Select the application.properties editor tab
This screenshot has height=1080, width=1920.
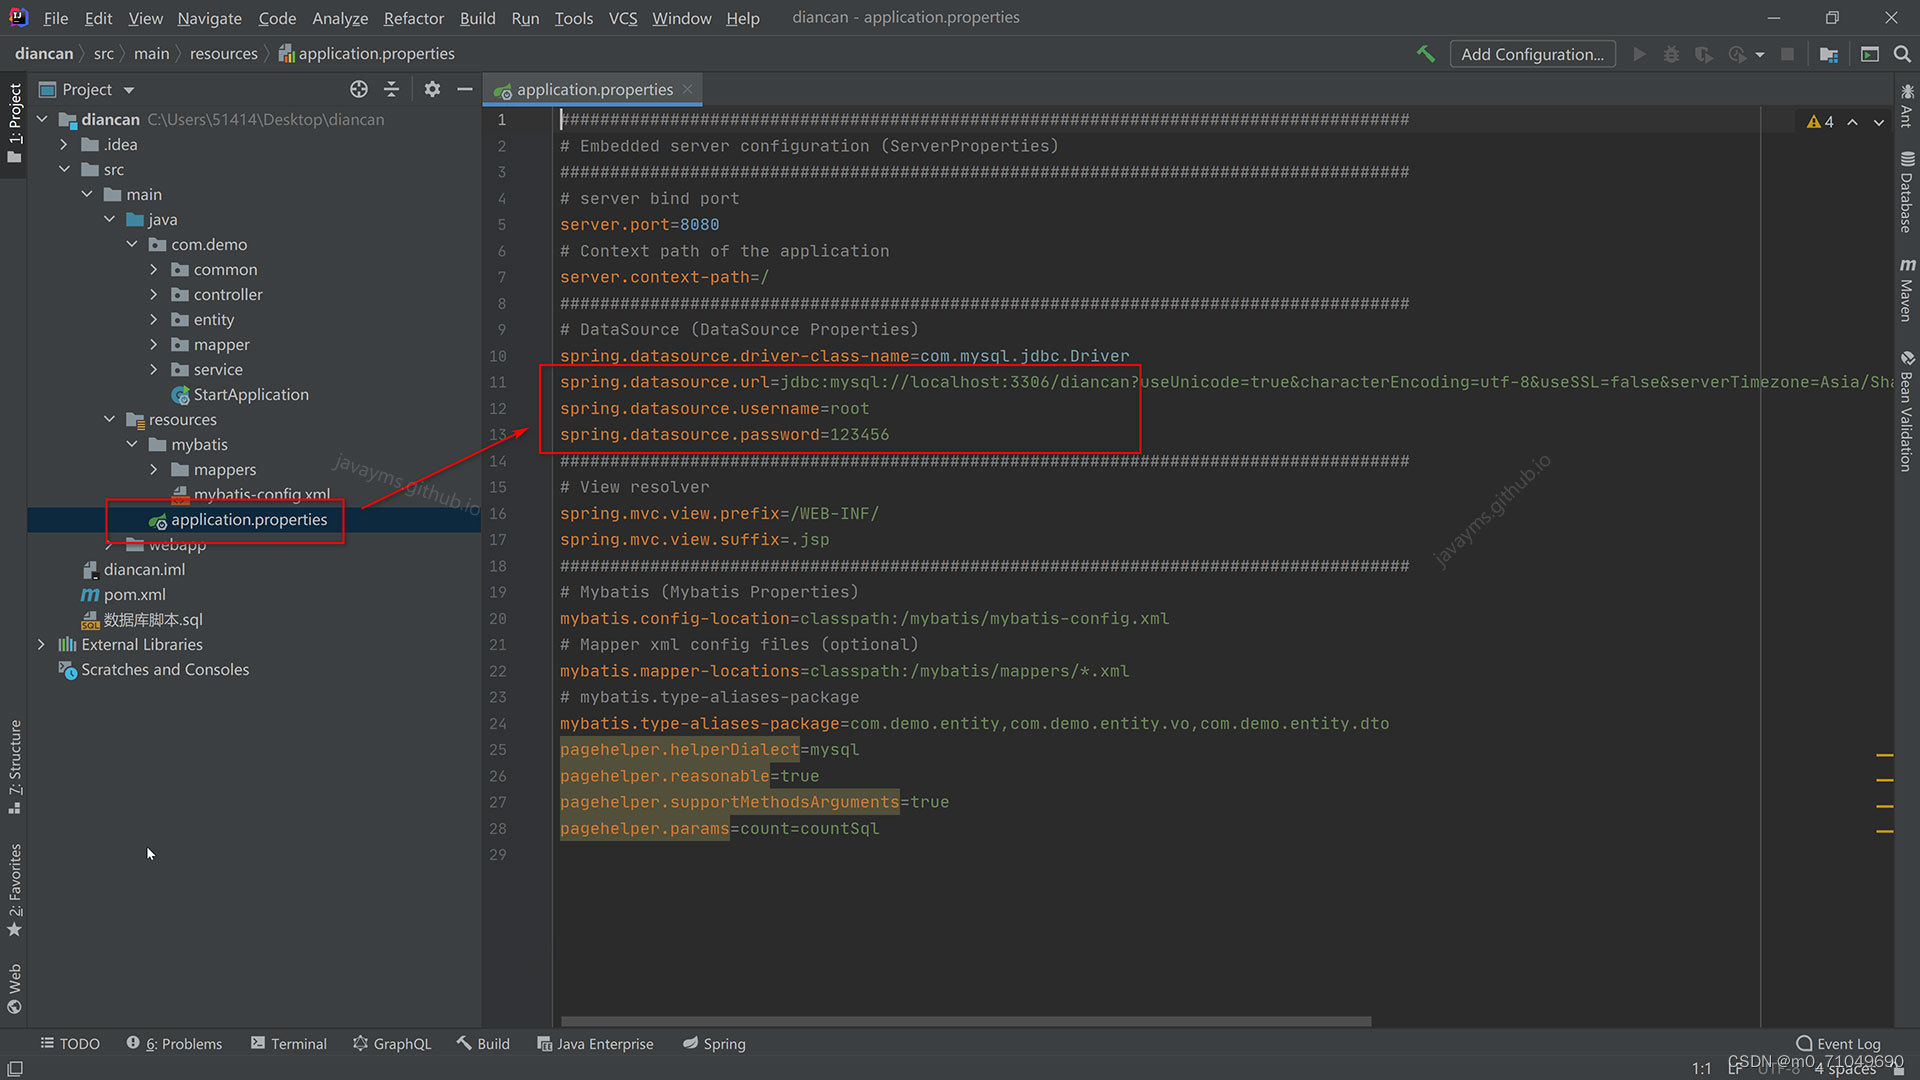[x=594, y=89]
